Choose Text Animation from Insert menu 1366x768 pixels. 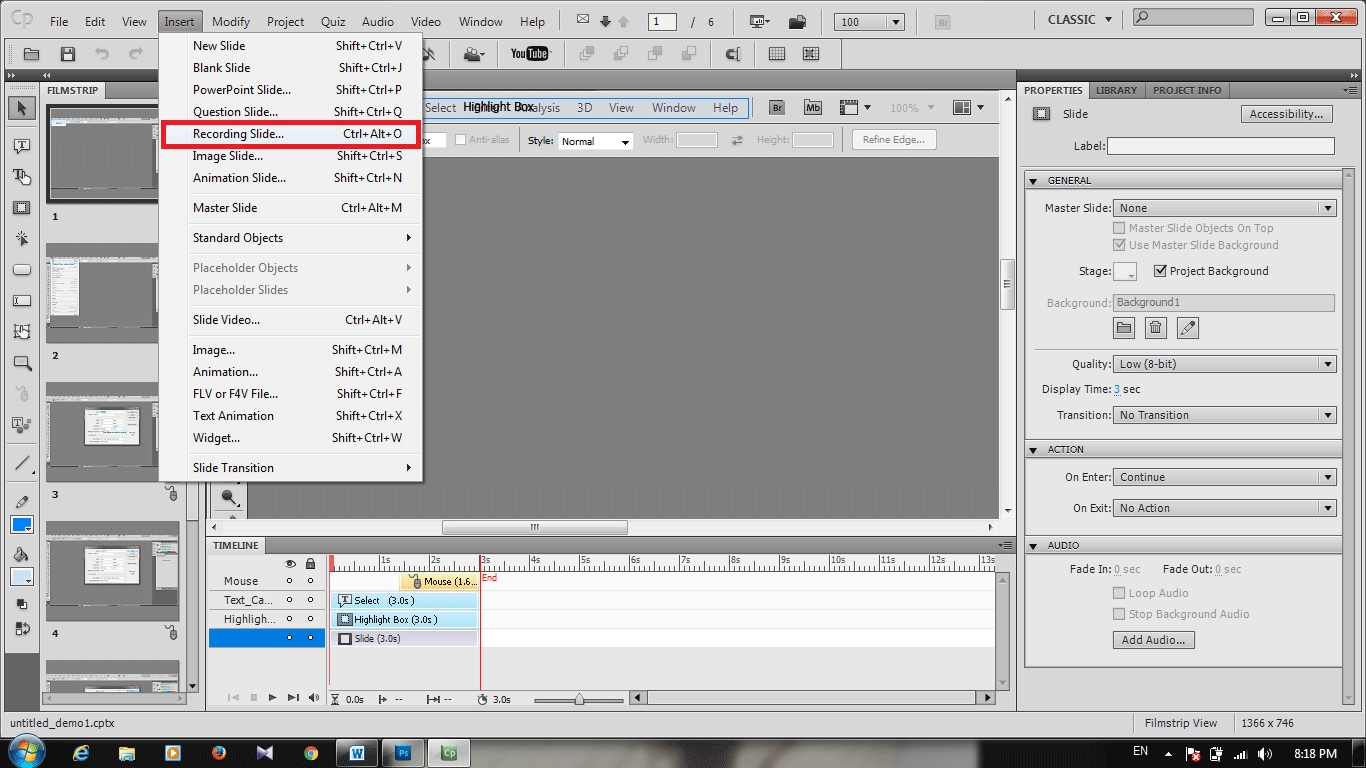(292, 416)
